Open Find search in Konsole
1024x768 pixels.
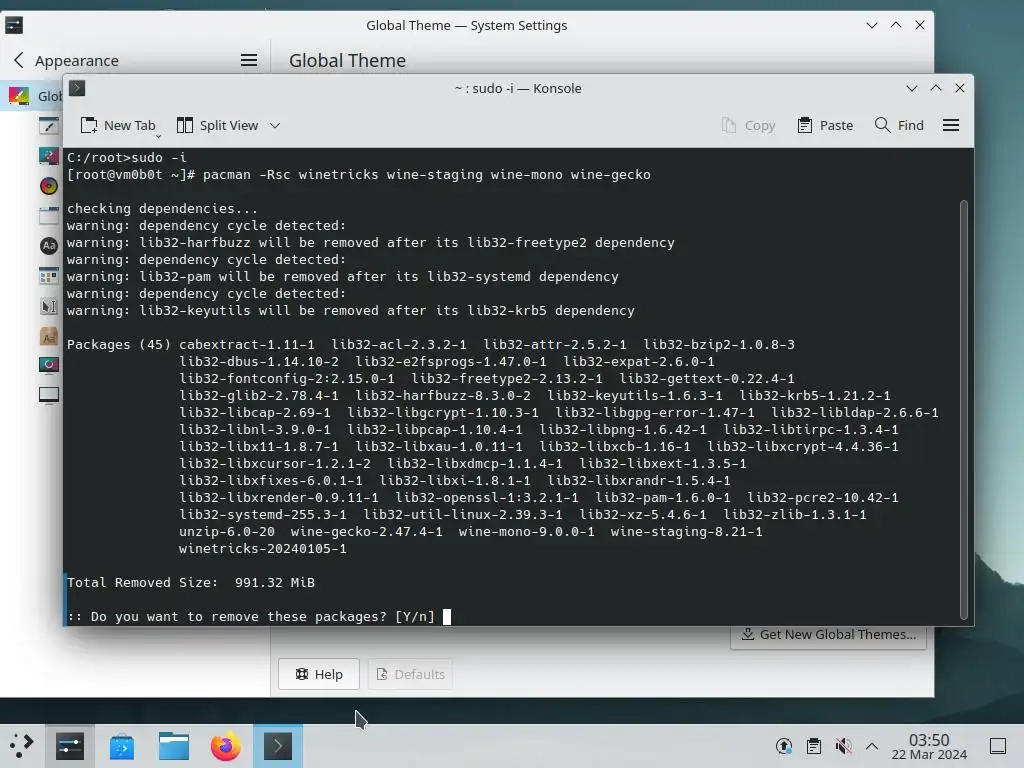[x=899, y=125]
